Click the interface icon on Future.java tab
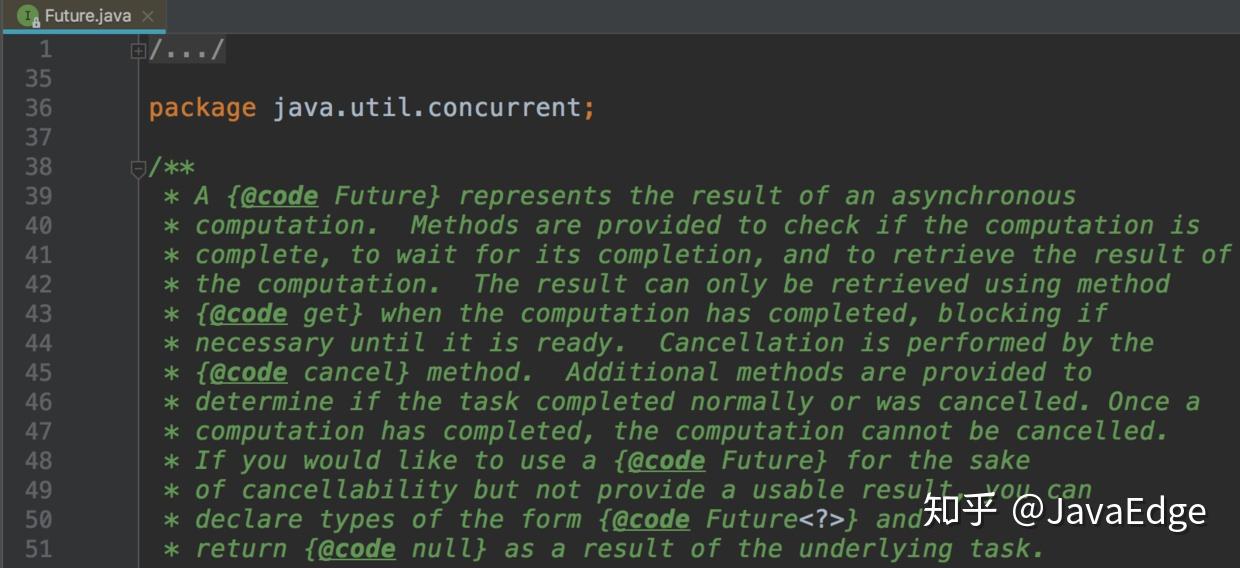1240x568 pixels. pyautogui.click(x=27, y=16)
